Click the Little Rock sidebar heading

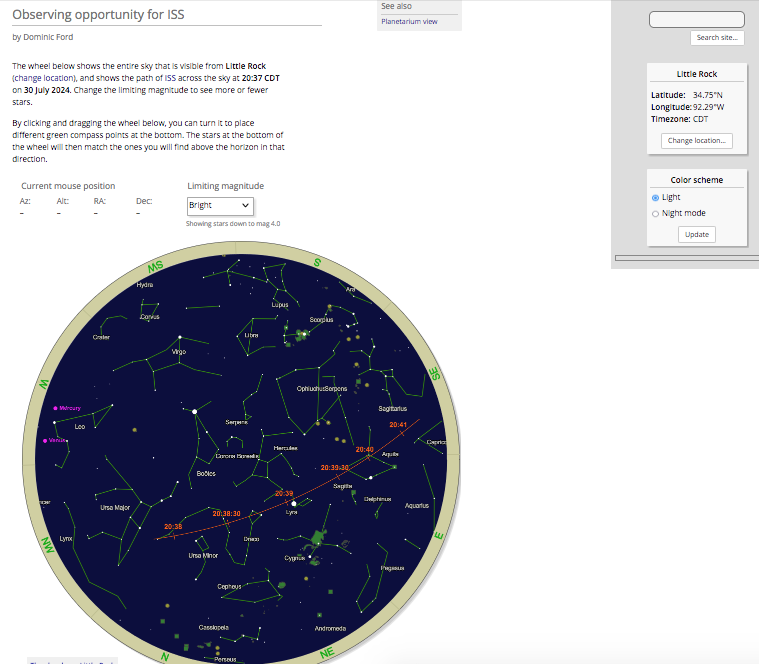click(697, 74)
